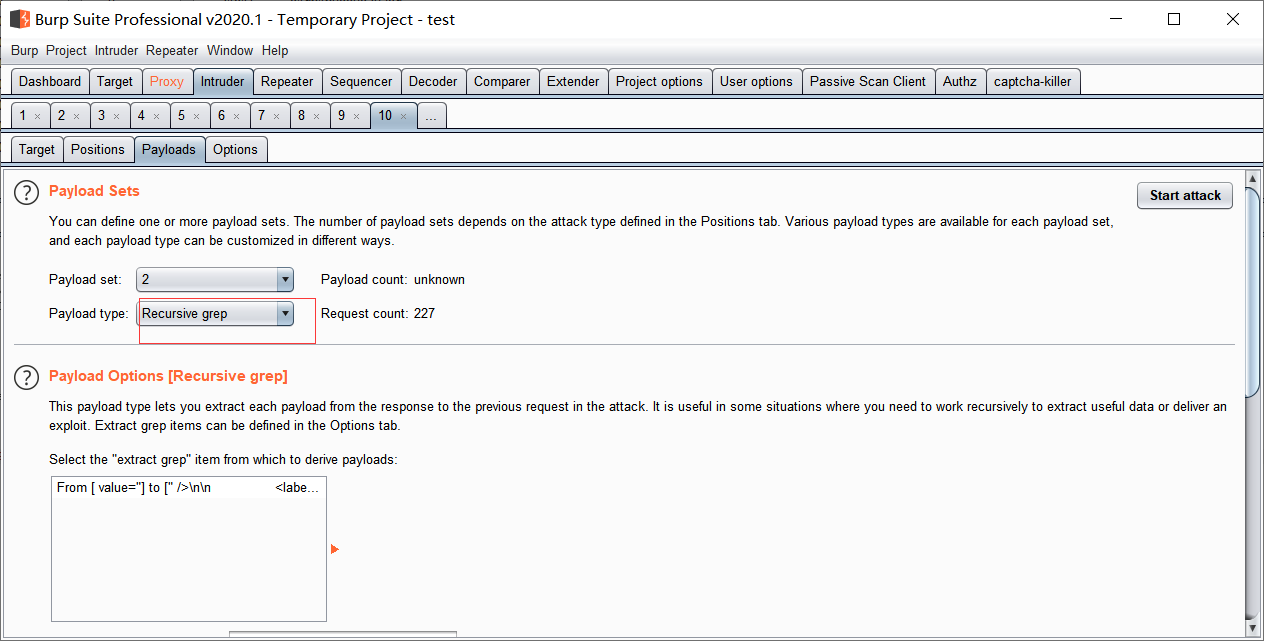Click the vertical scrollbar up arrow
This screenshot has width=1264, height=641.
tap(1252, 178)
